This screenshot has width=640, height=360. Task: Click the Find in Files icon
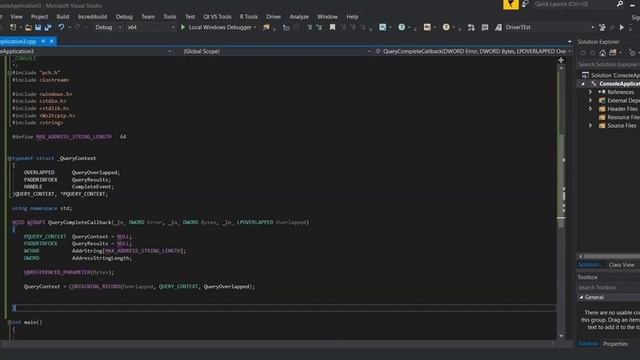tap(267, 27)
